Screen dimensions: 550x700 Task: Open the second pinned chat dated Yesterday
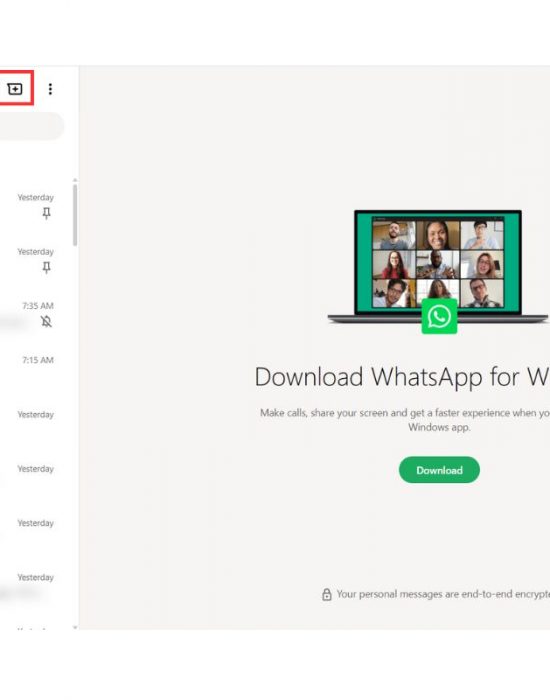[x=36, y=262]
